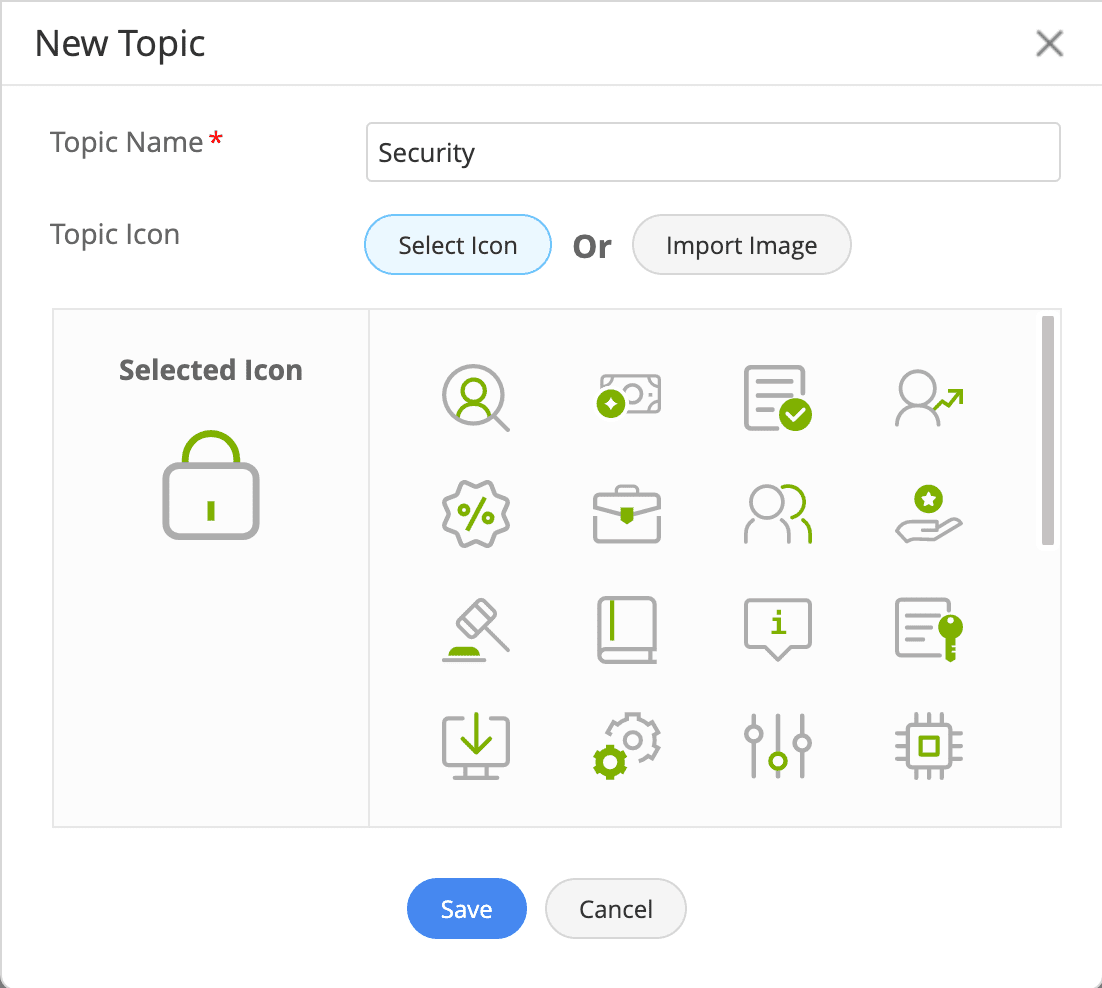Select the processor chip icon

point(929,746)
